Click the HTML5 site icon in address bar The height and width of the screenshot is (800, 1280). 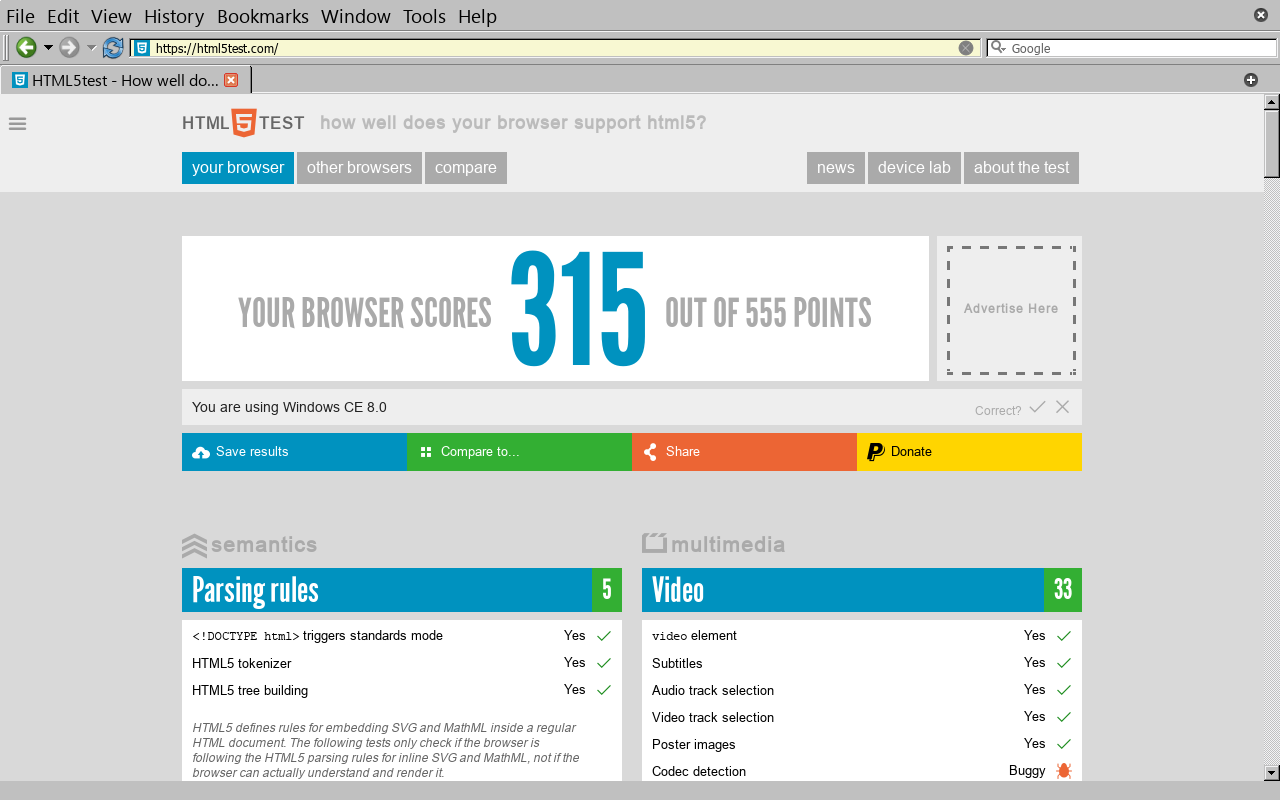tap(142, 48)
